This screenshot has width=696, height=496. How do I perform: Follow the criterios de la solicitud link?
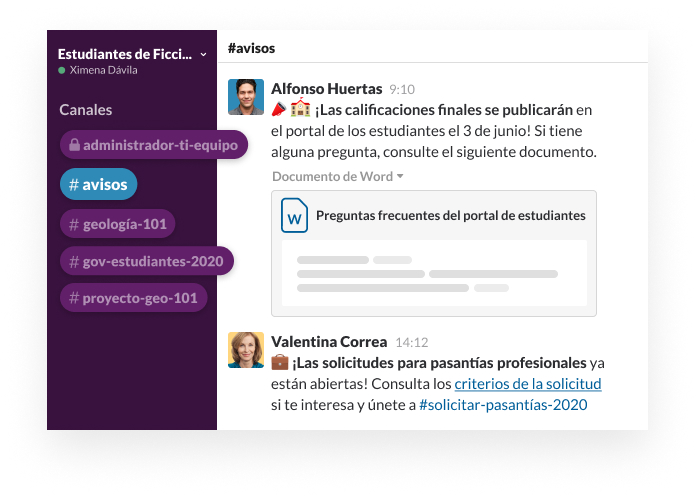(x=527, y=384)
